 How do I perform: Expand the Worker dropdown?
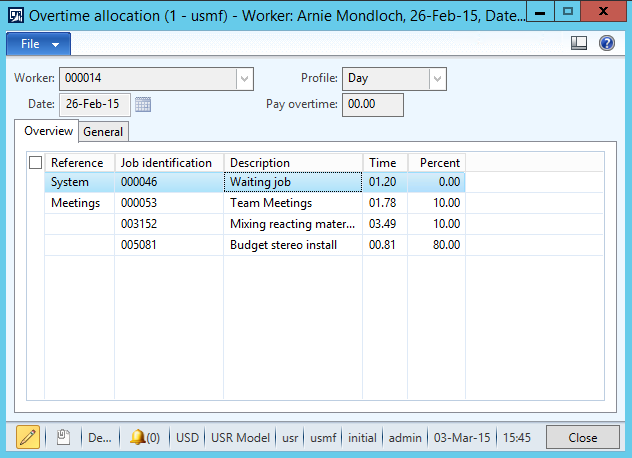pyautogui.click(x=244, y=79)
